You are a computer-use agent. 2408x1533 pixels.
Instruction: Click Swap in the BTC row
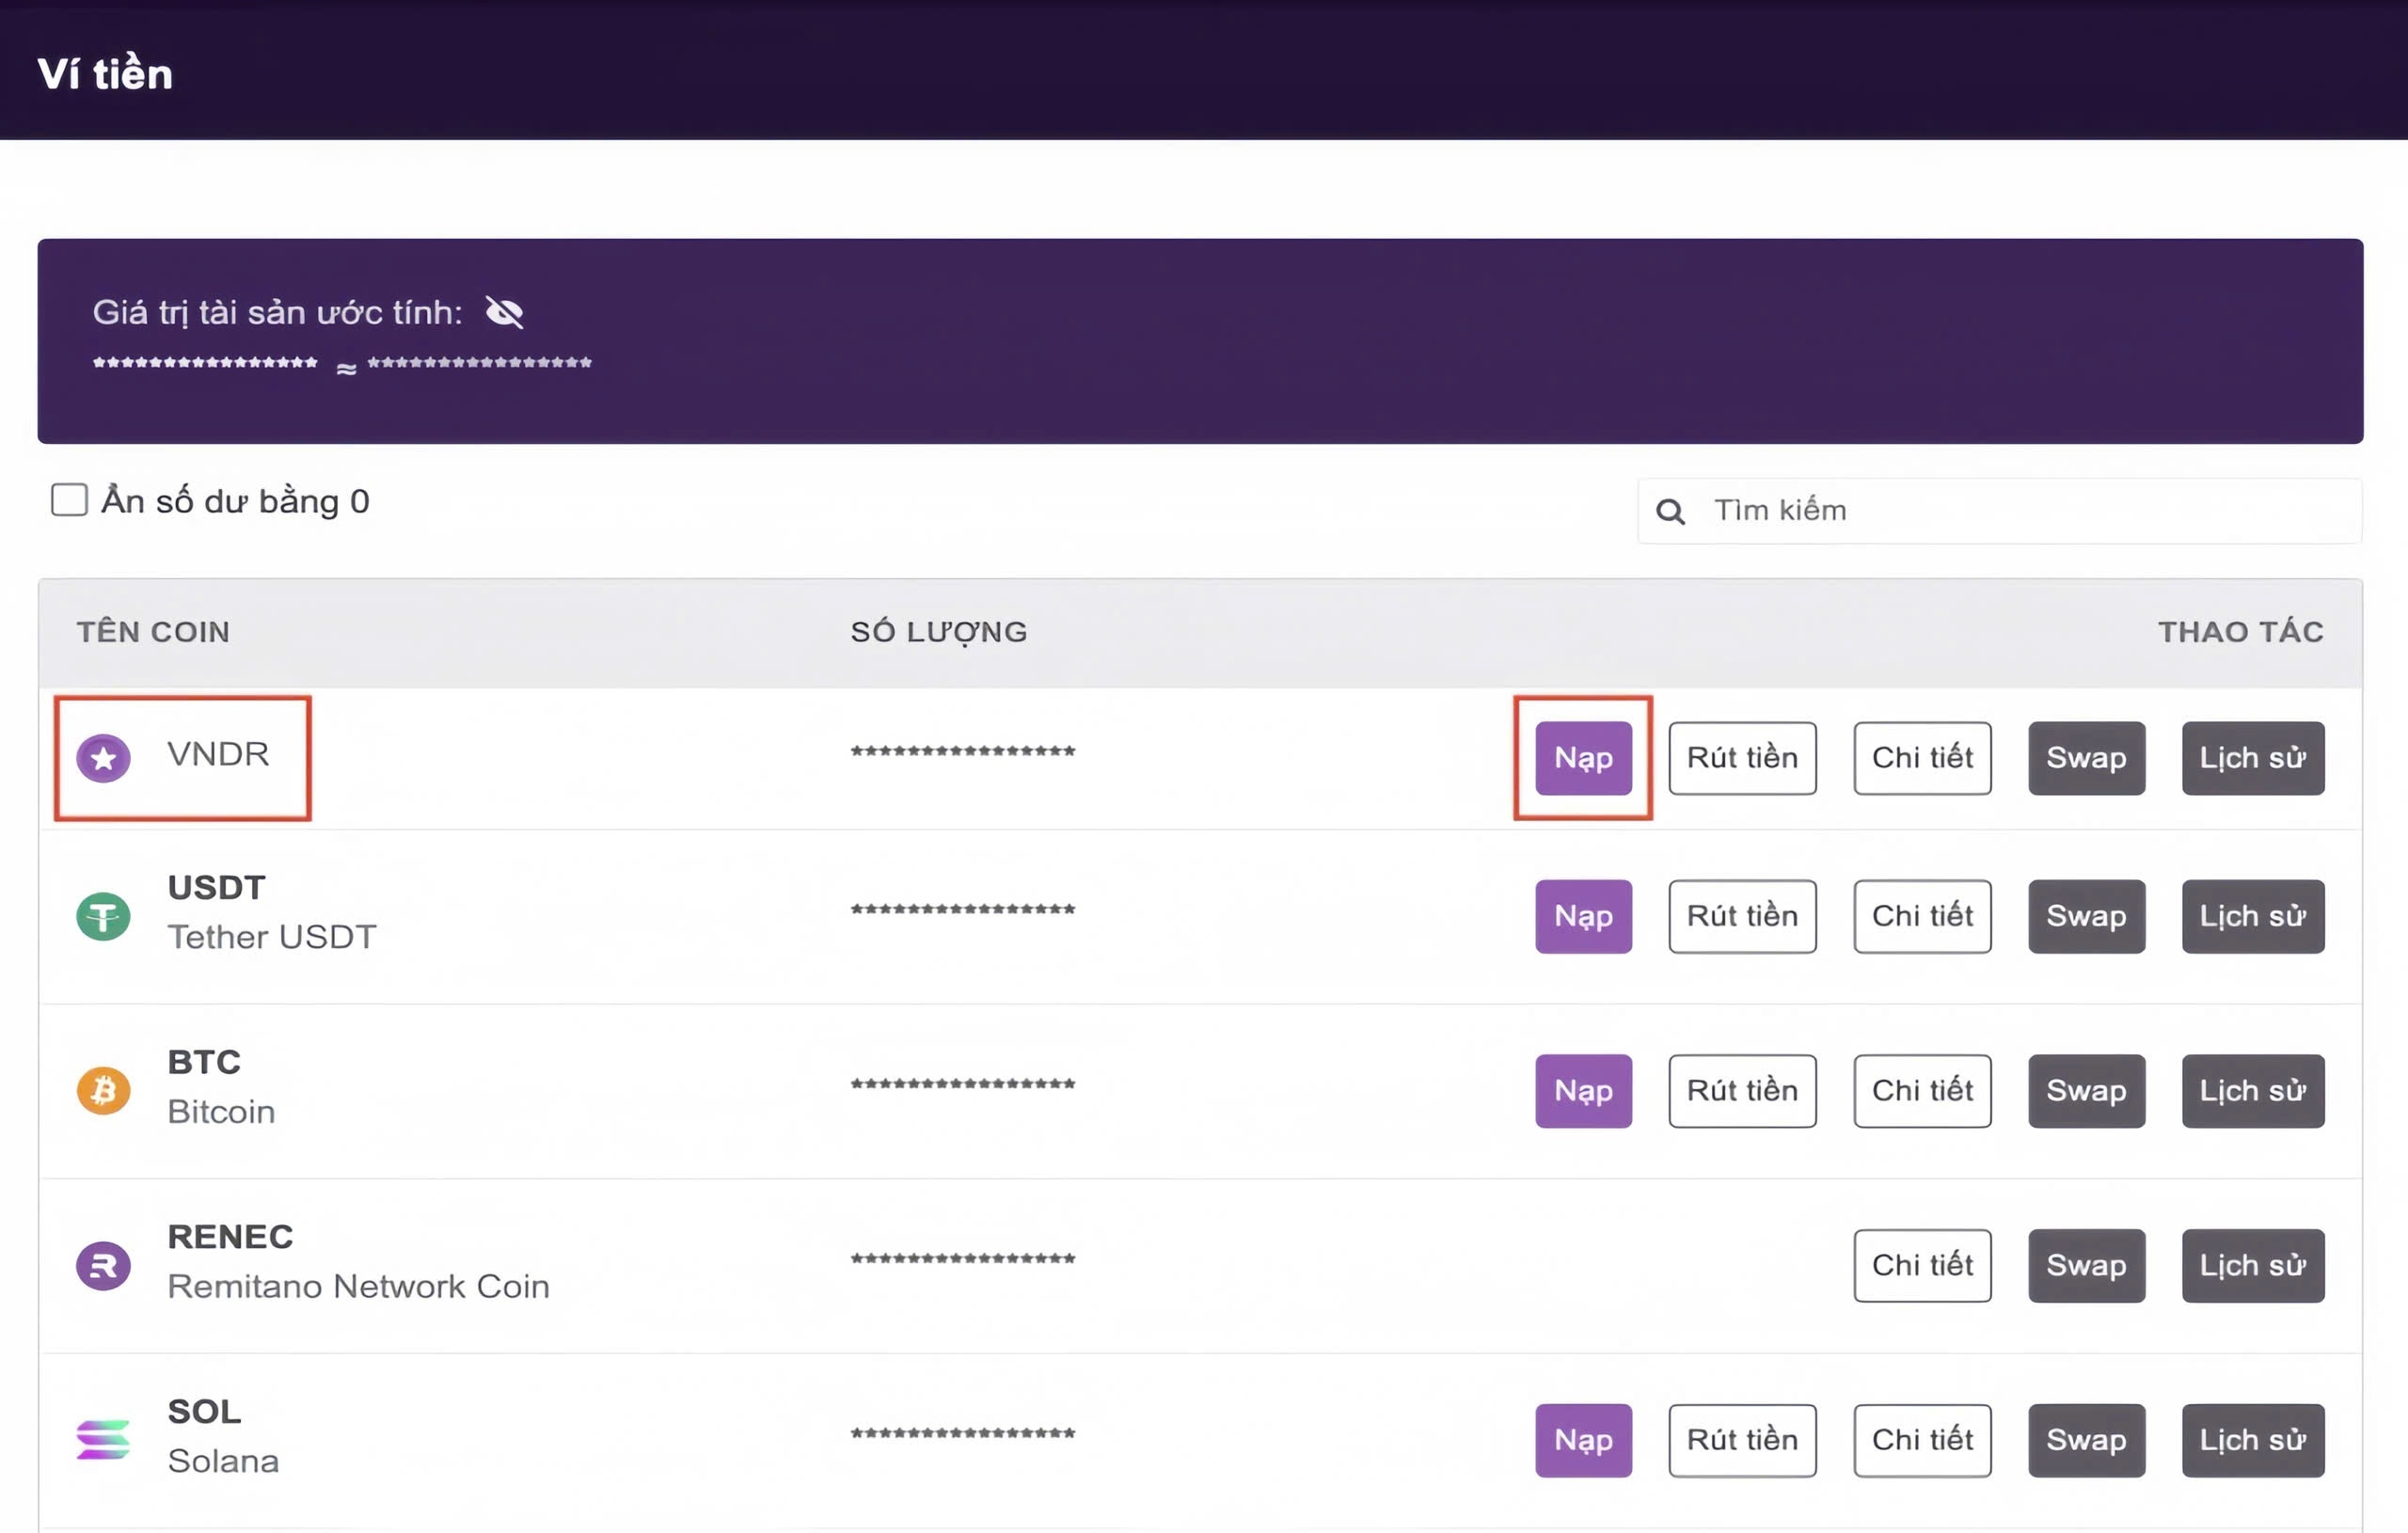click(x=2086, y=1091)
